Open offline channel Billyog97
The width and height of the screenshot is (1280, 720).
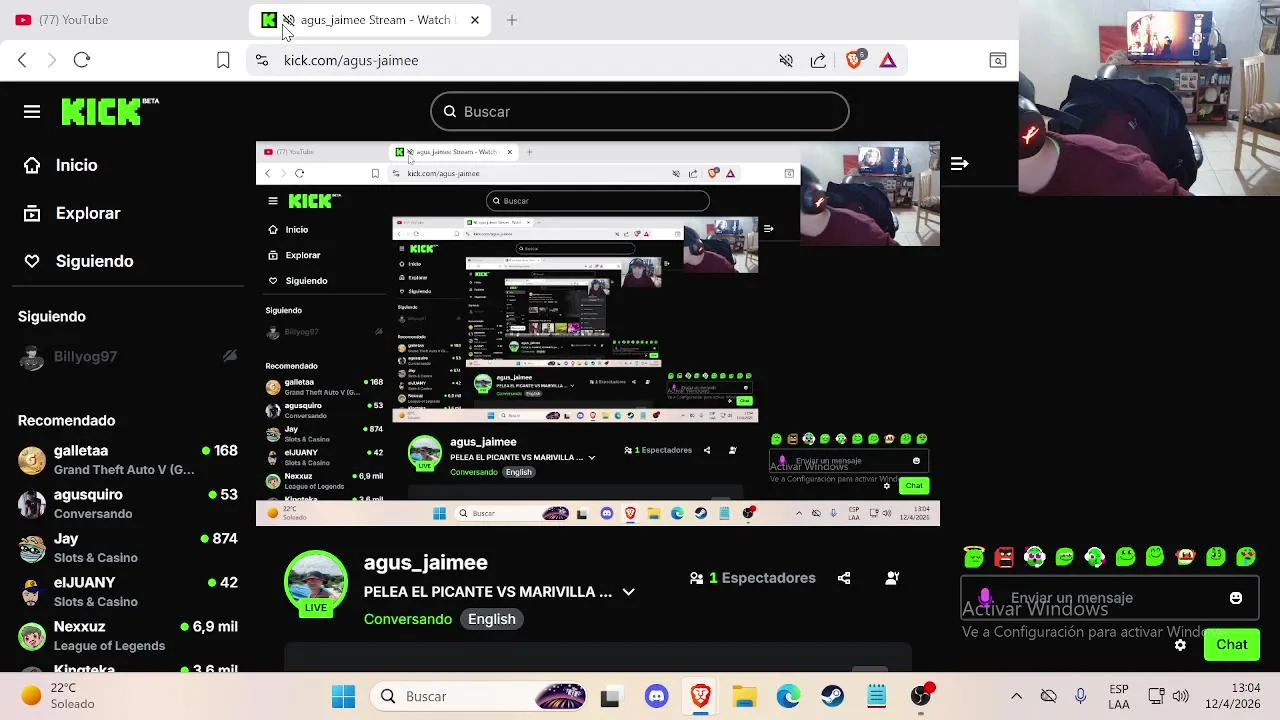coord(128,357)
